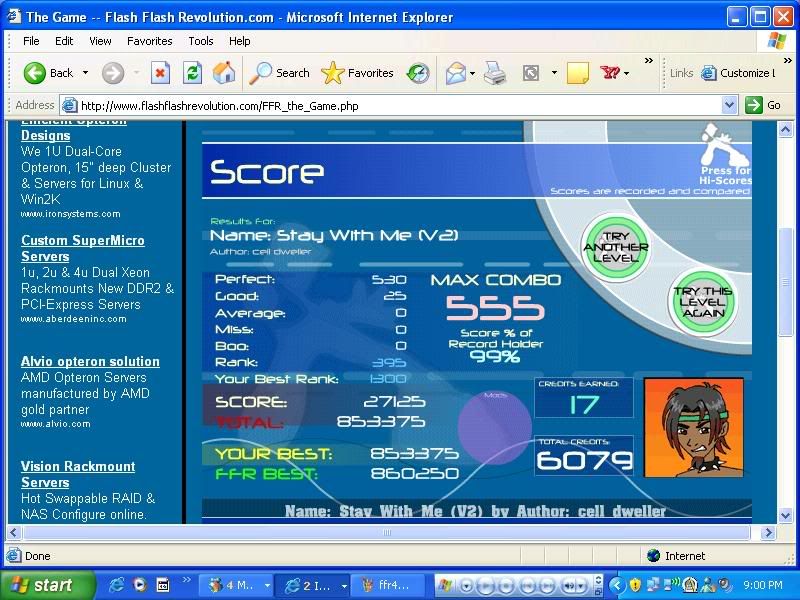Open the Tools menu

[201, 41]
